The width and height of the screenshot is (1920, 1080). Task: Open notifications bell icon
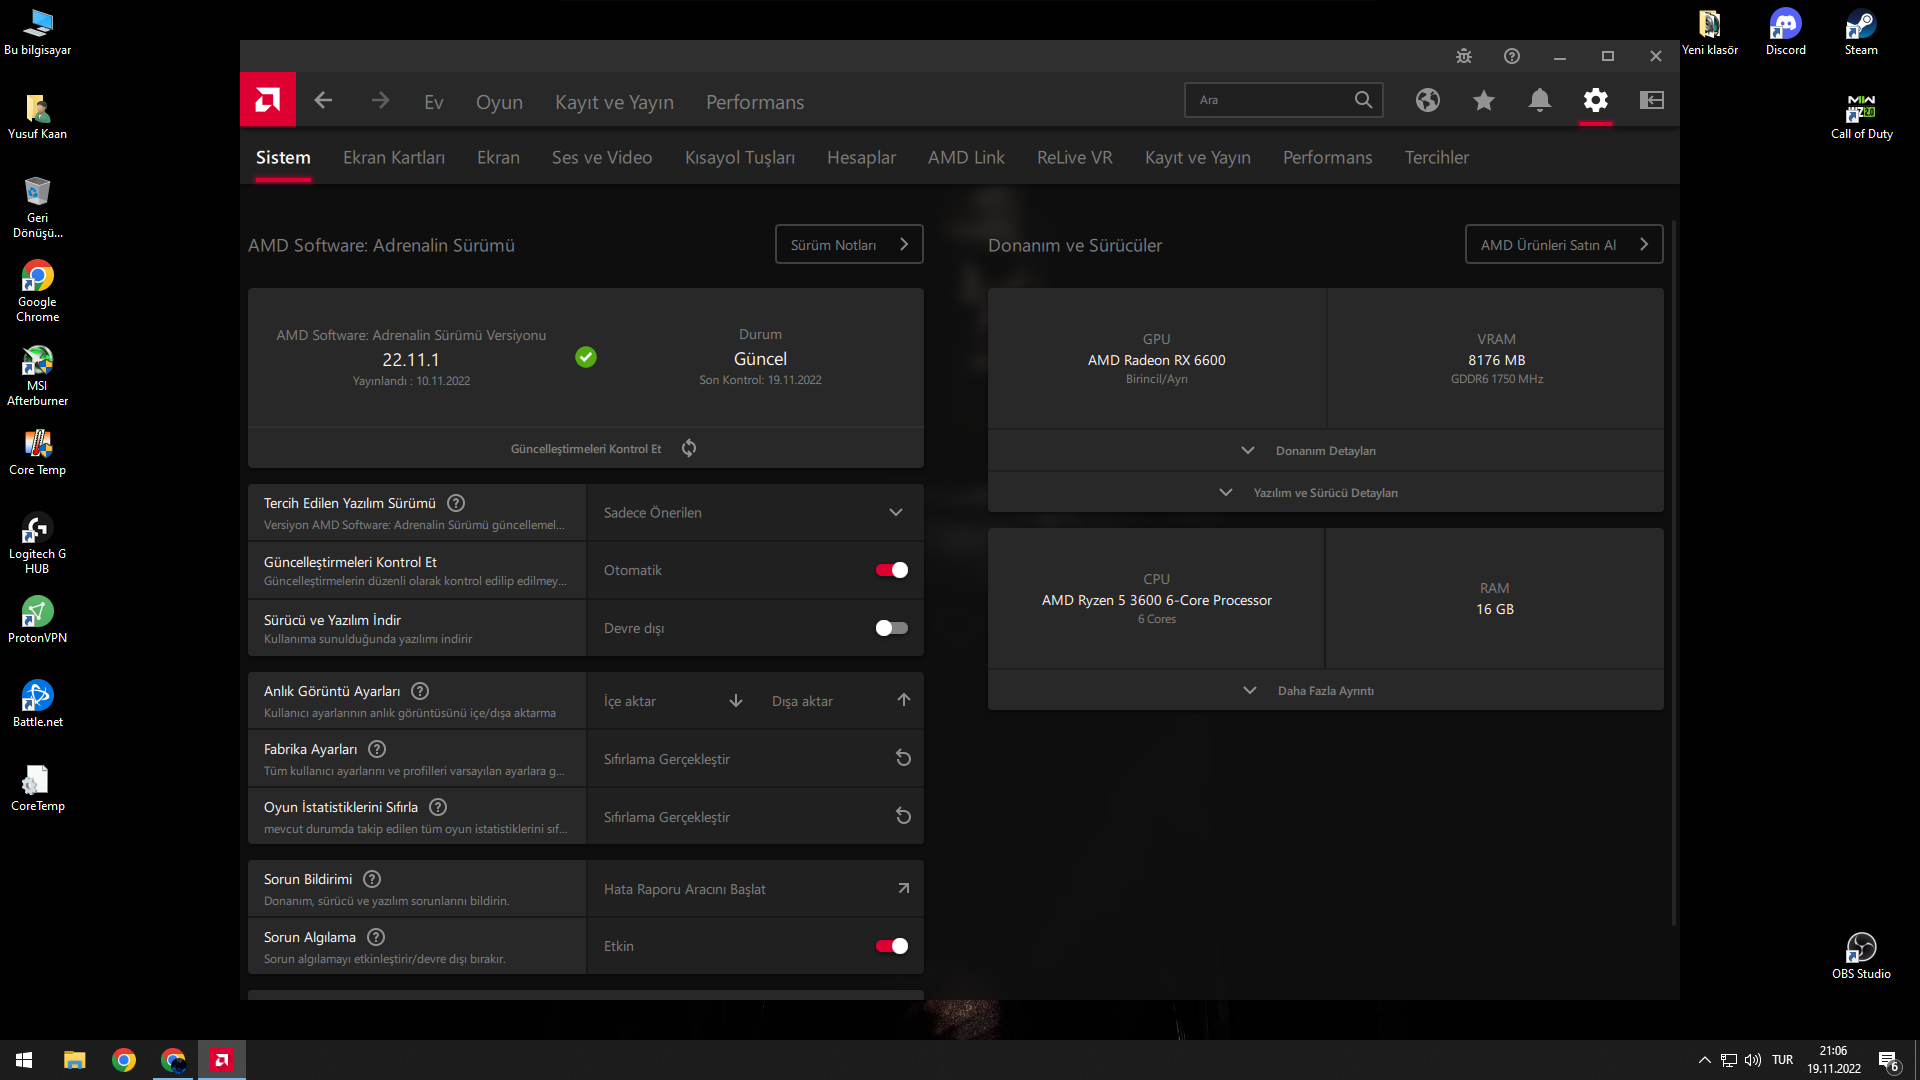(x=1539, y=100)
